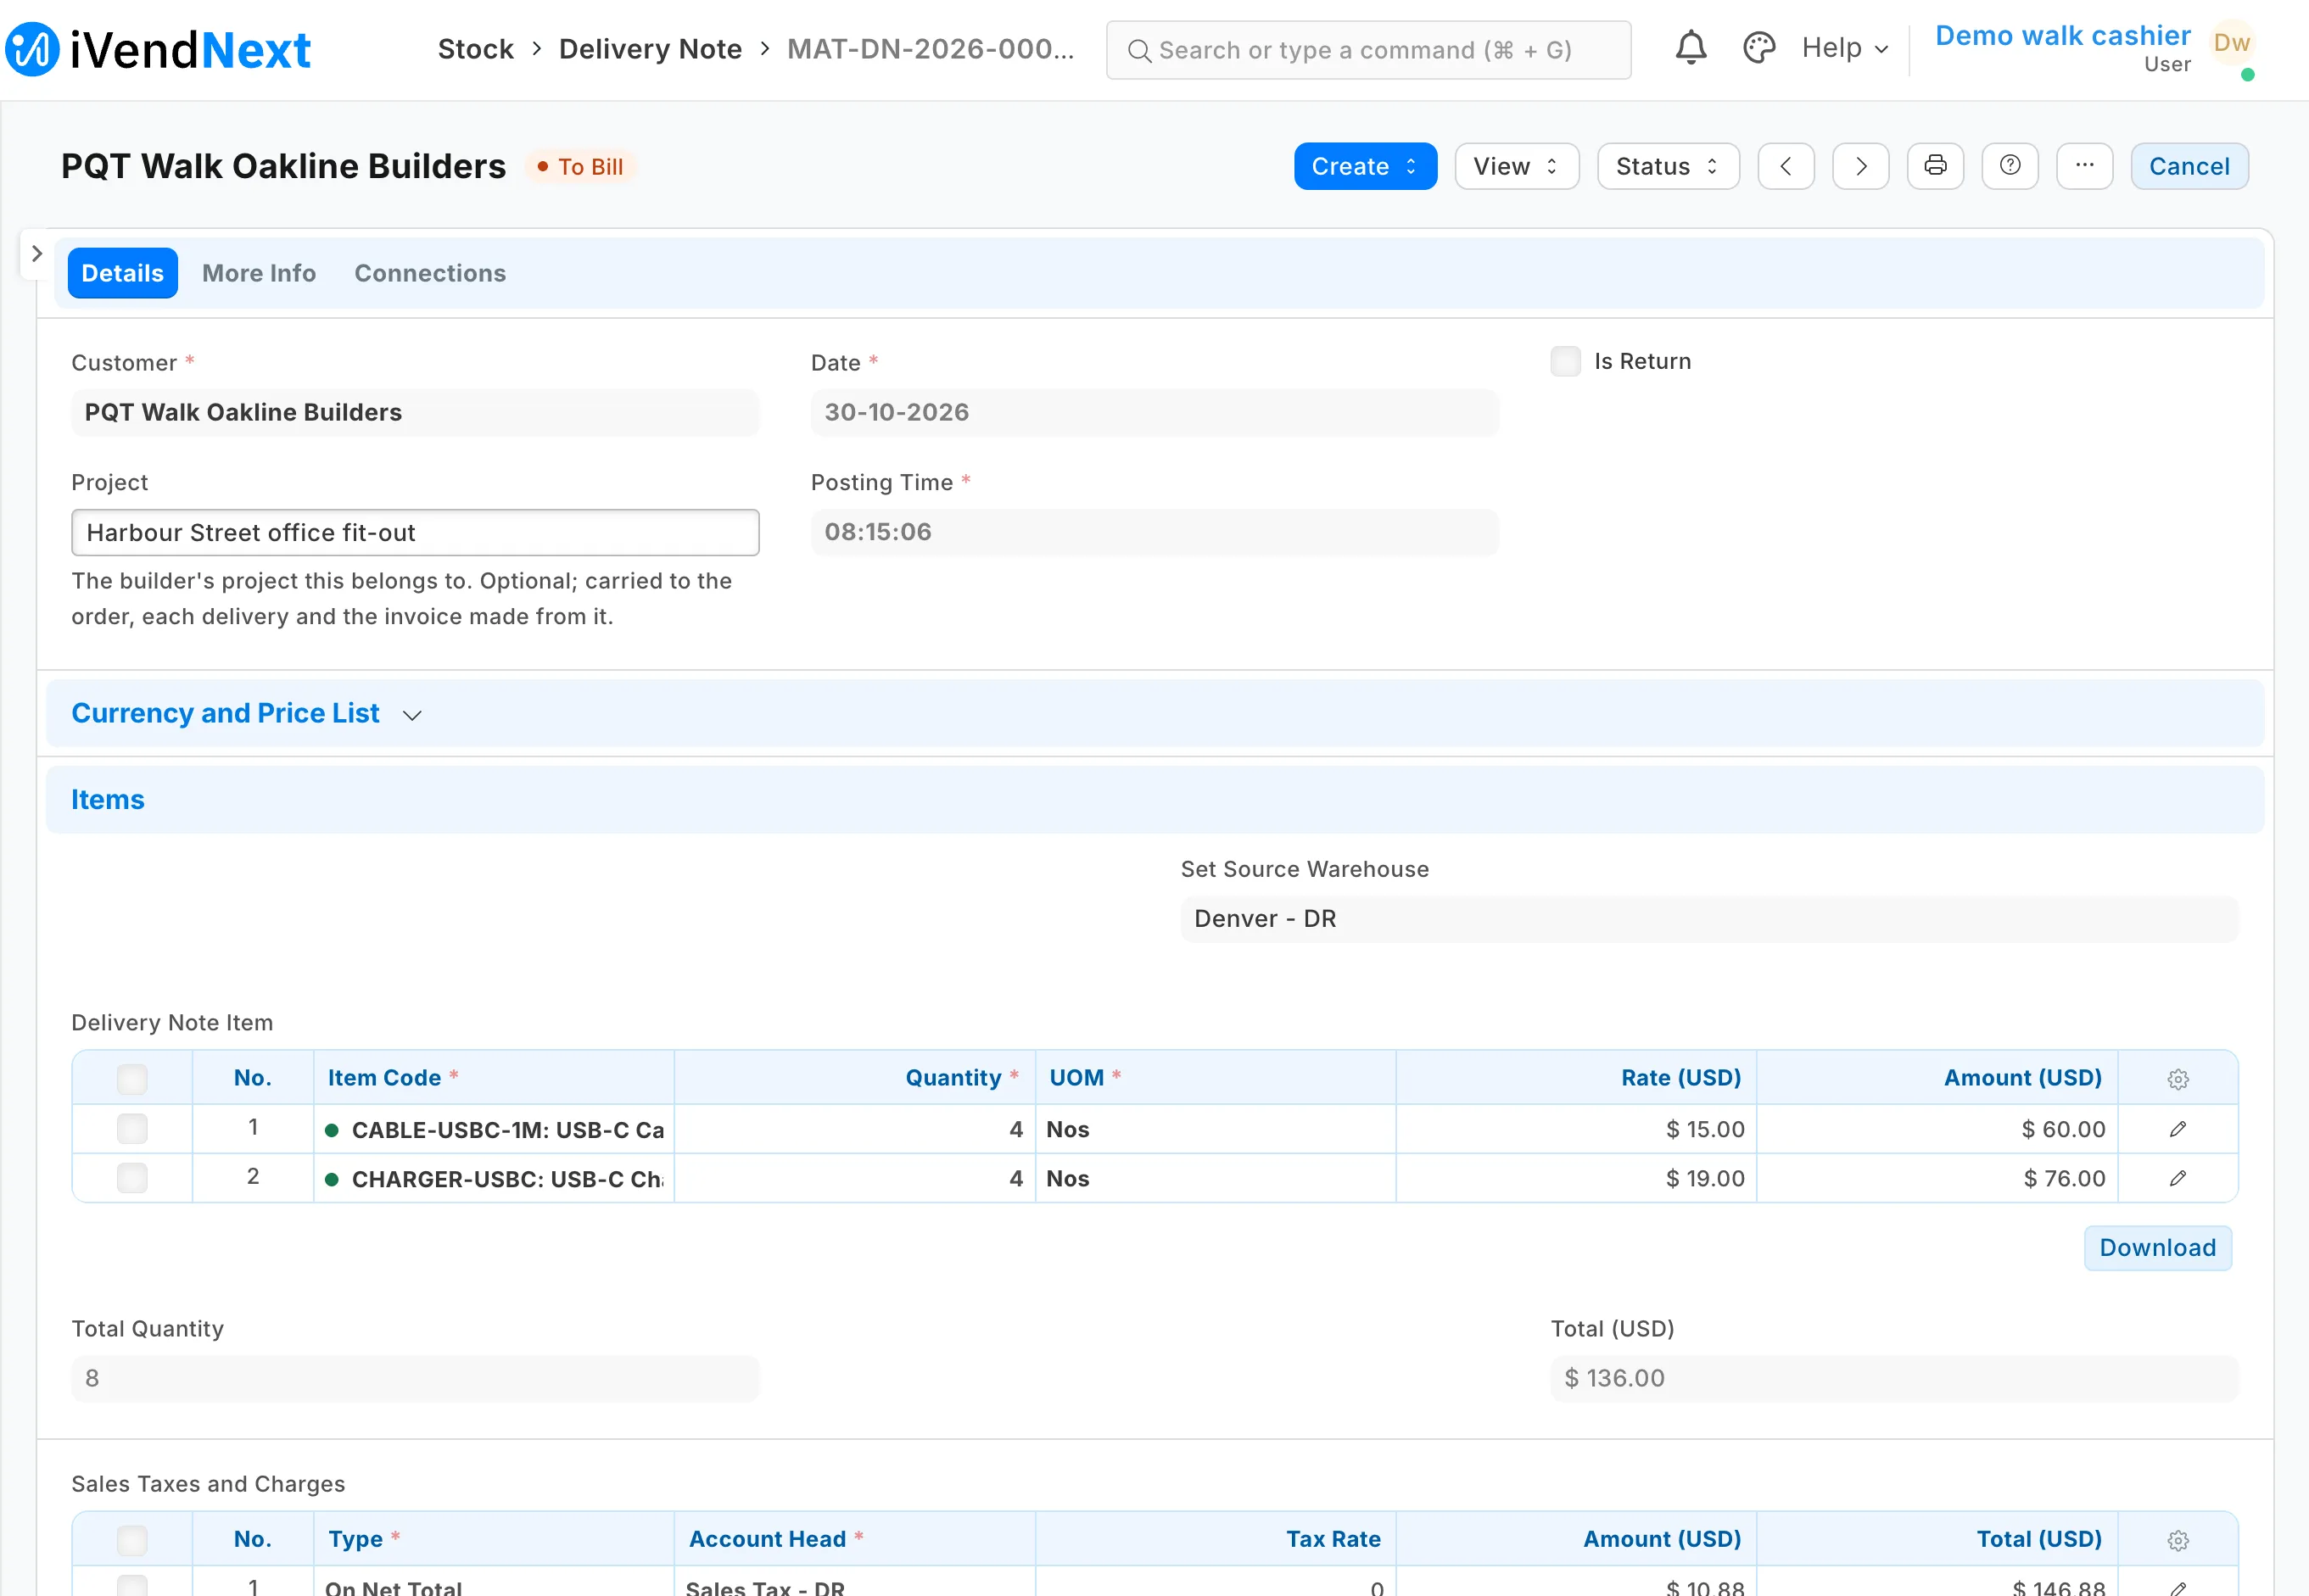The width and height of the screenshot is (2309, 1596).
Task: Click the Customer field value
Action: pos(415,412)
